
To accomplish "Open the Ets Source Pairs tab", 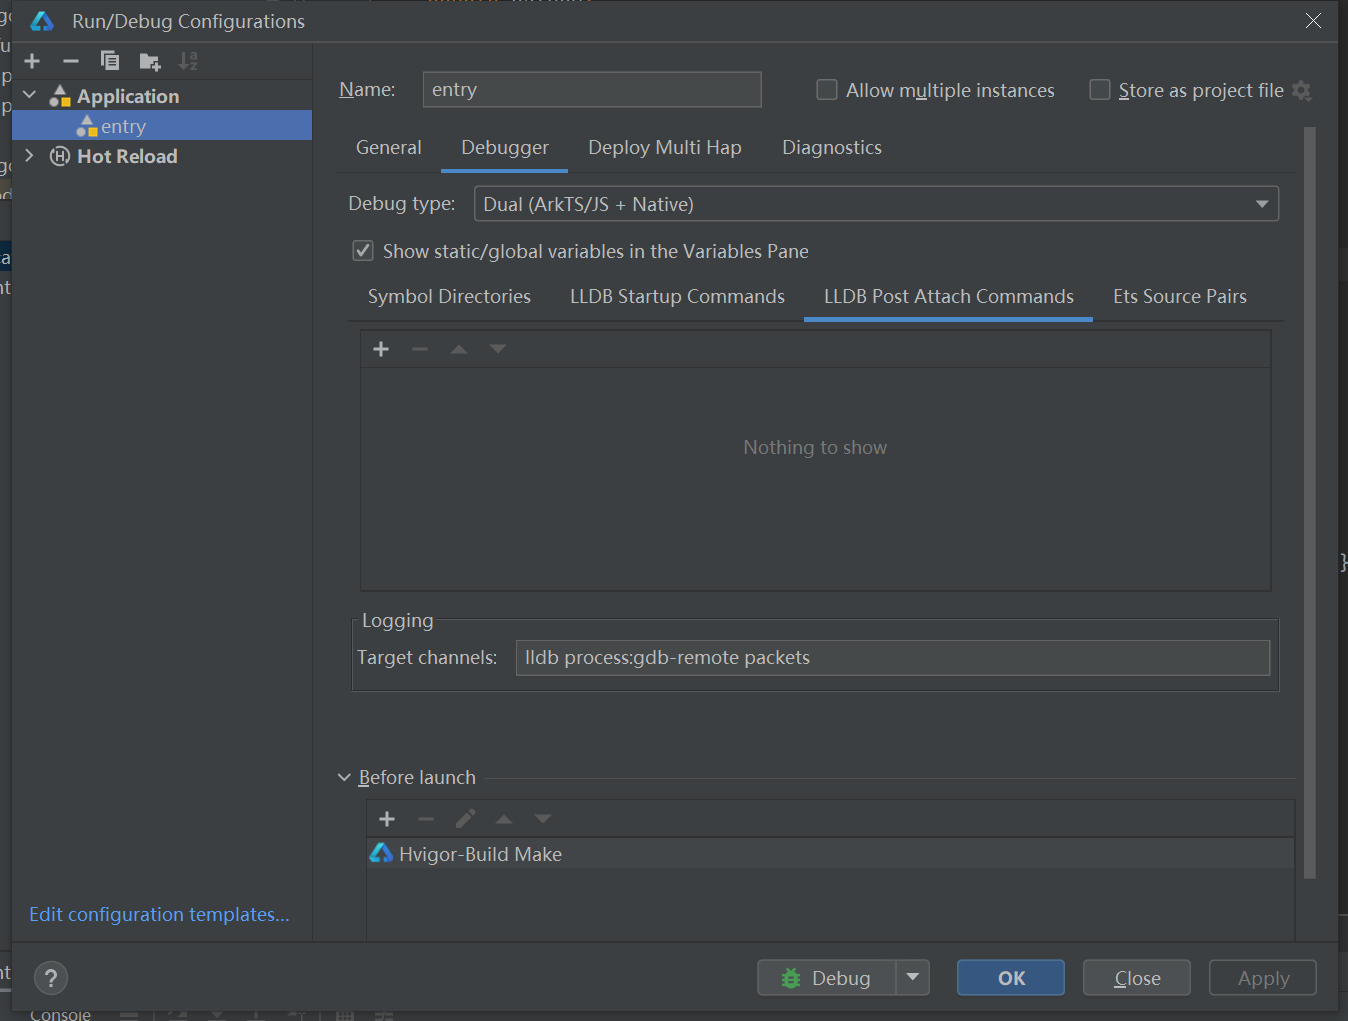I will (x=1180, y=296).
